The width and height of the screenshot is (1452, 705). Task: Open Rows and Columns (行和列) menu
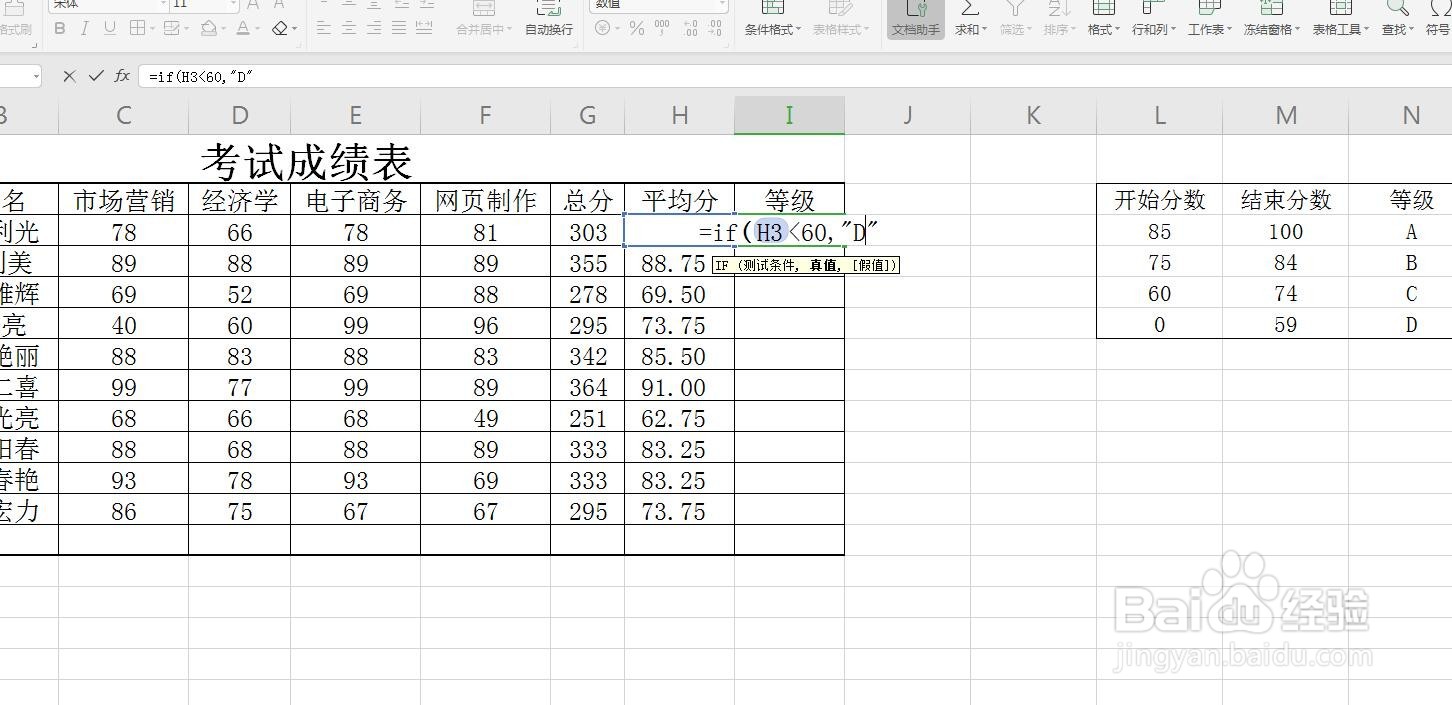click(x=1153, y=19)
